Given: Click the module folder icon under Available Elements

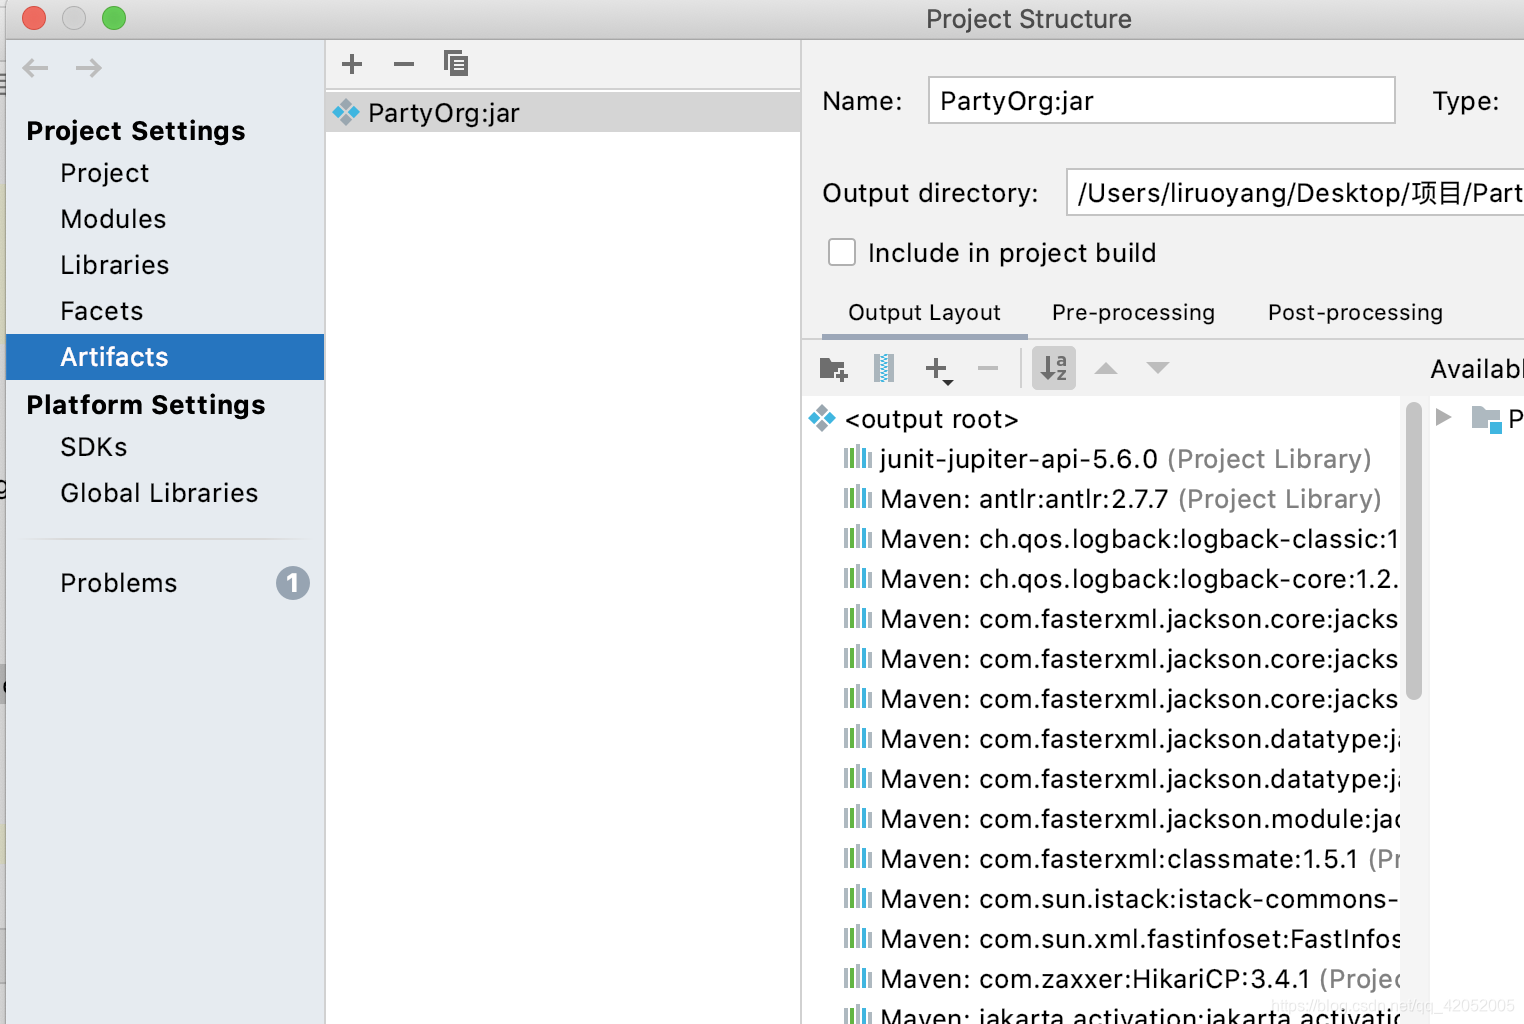Looking at the screenshot, I should point(1487,419).
